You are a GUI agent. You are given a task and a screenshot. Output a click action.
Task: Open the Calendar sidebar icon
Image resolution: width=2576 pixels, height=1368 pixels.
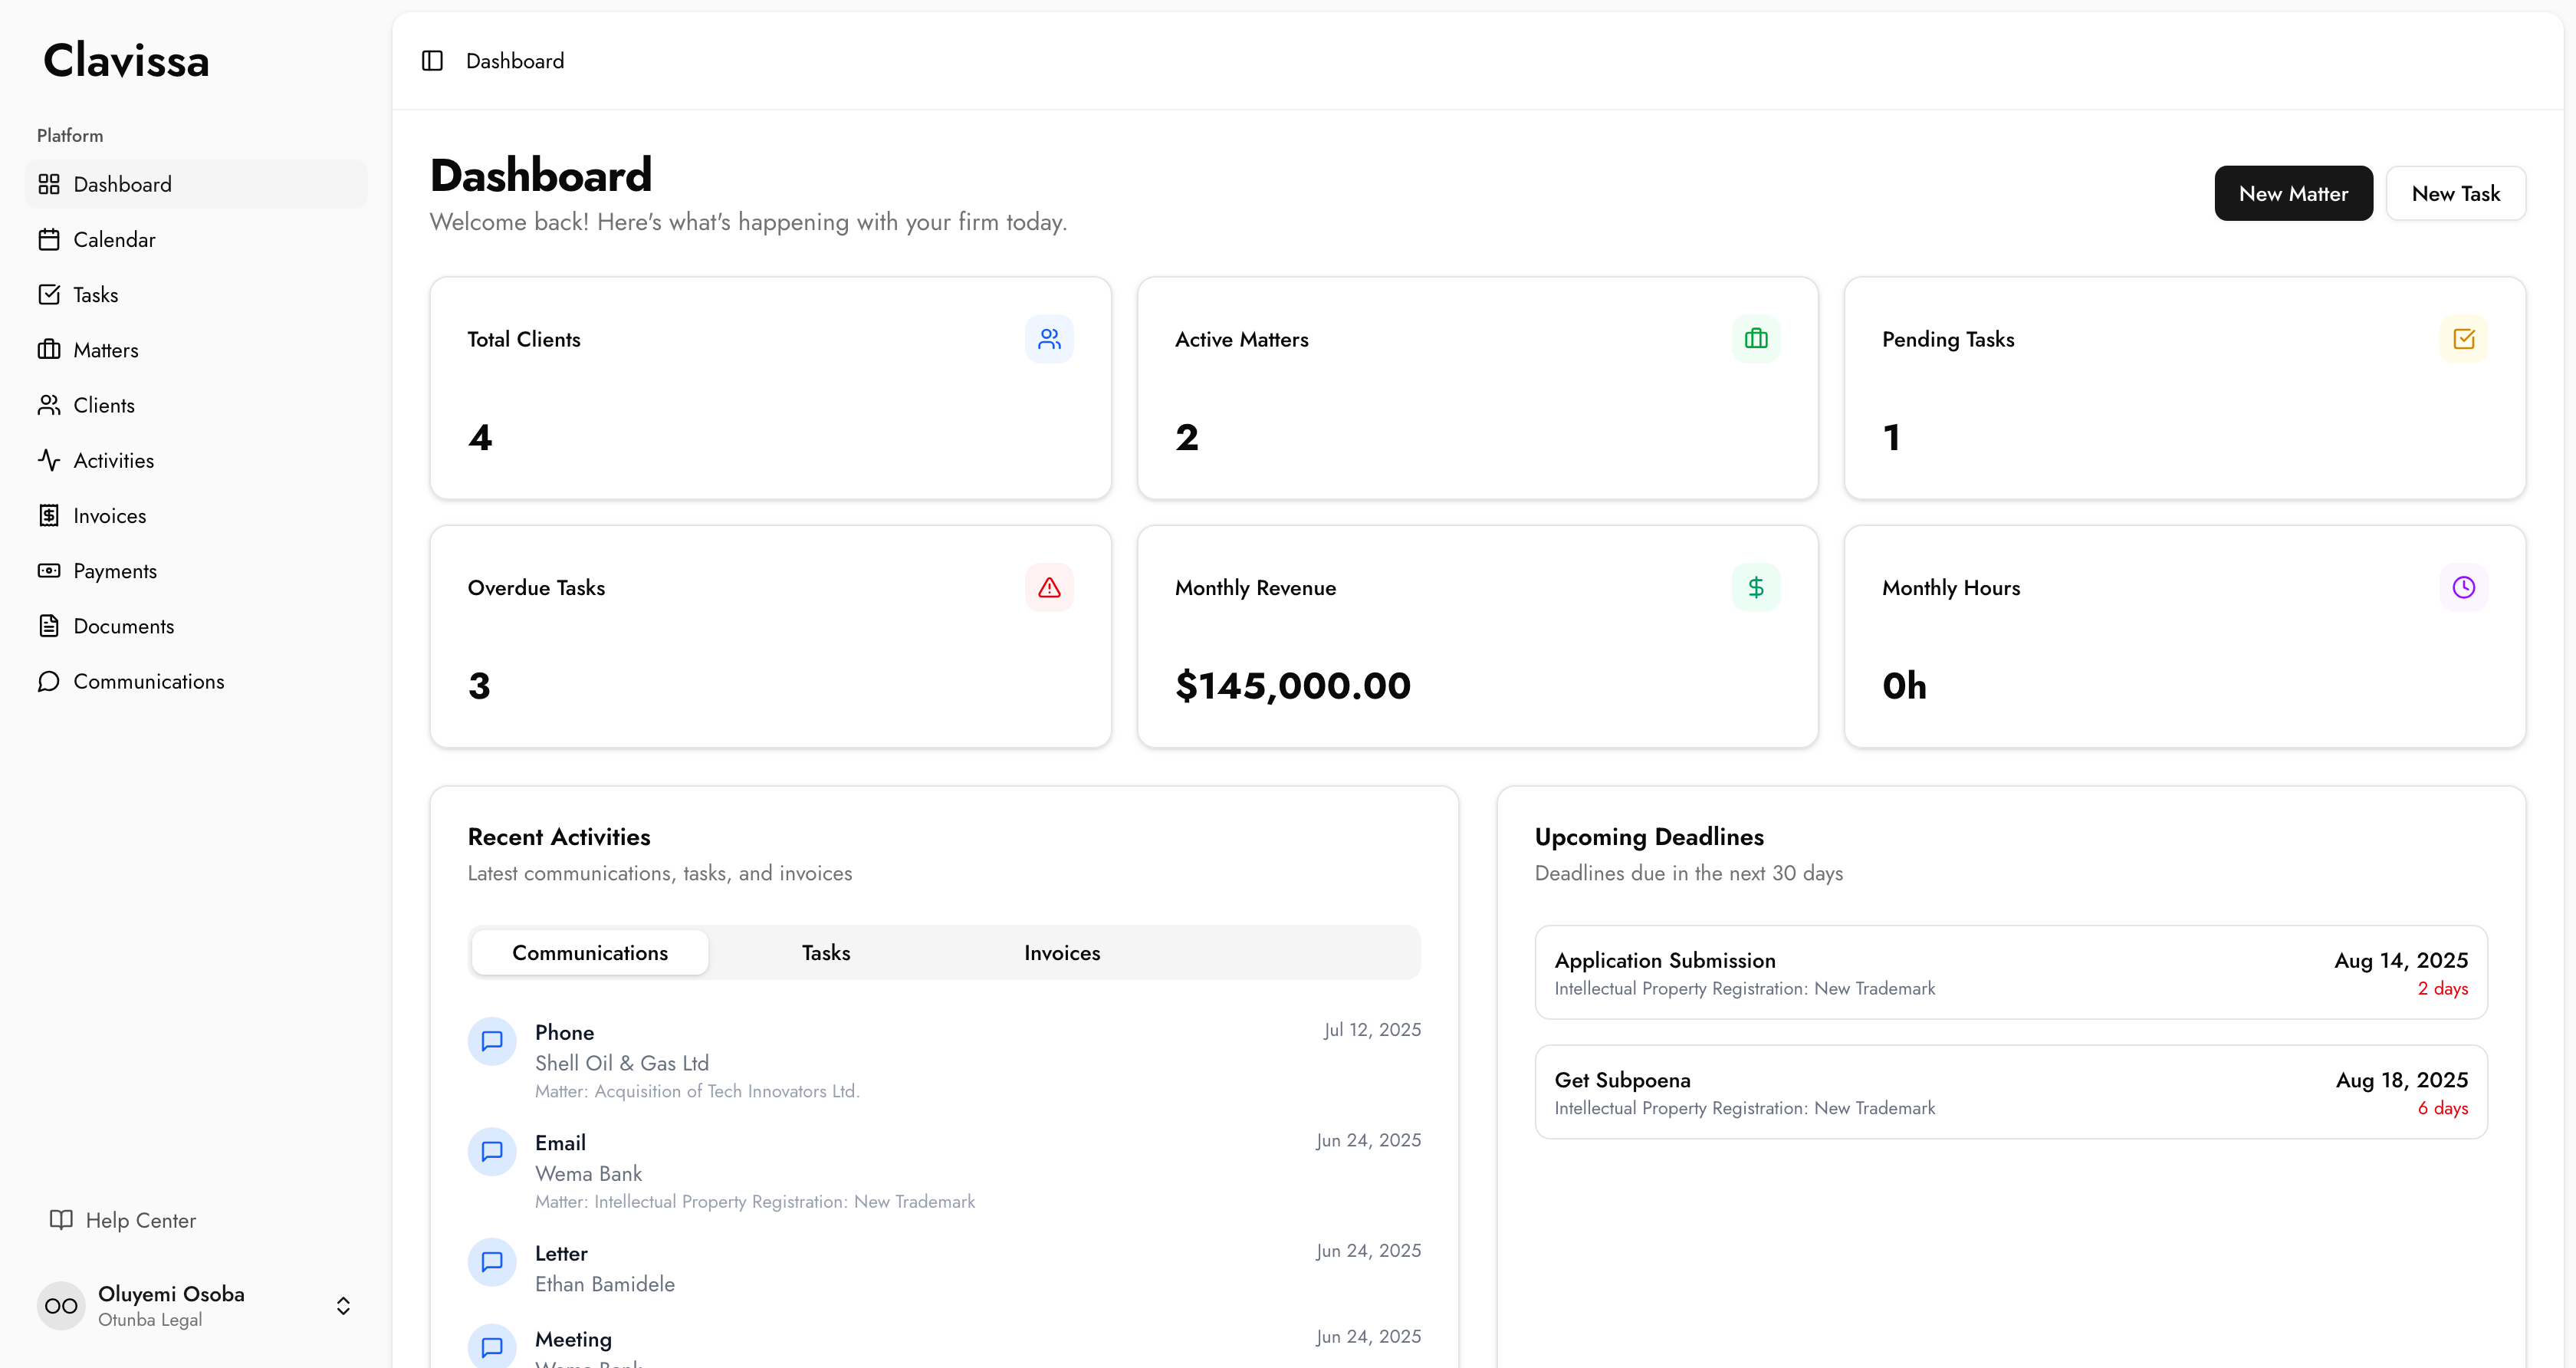[x=49, y=240]
